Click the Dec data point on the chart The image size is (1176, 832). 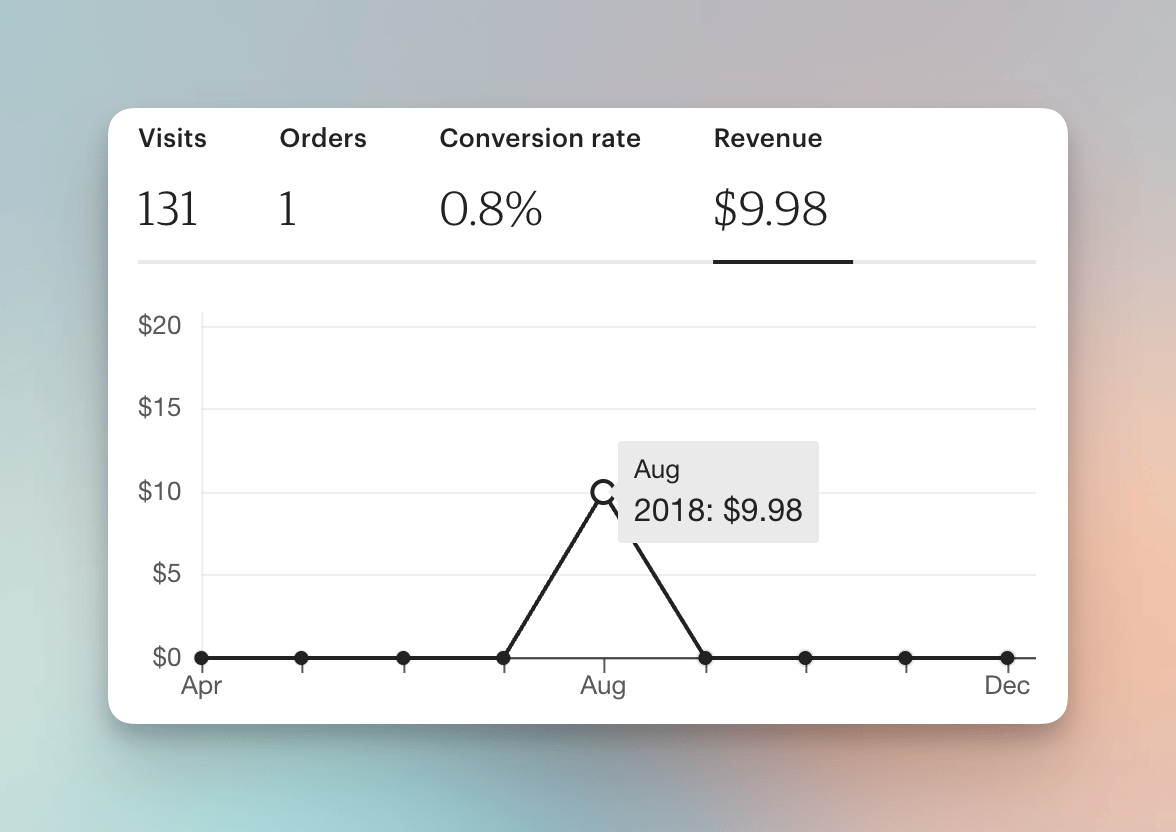(1007, 658)
